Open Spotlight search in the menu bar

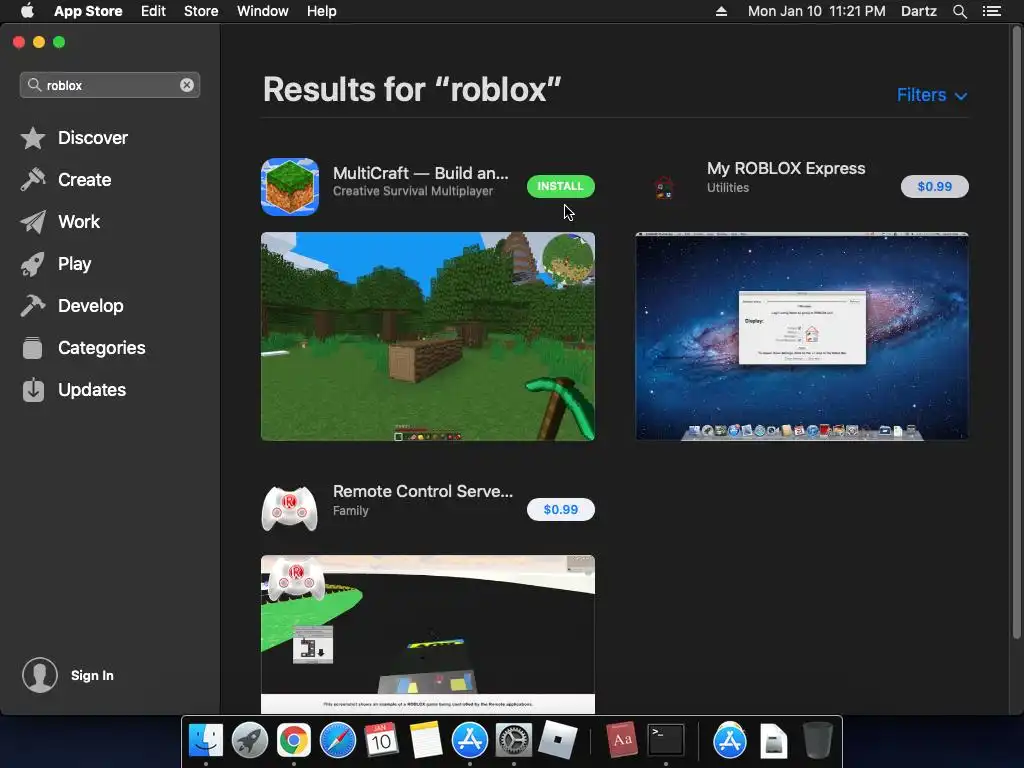click(959, 11)
